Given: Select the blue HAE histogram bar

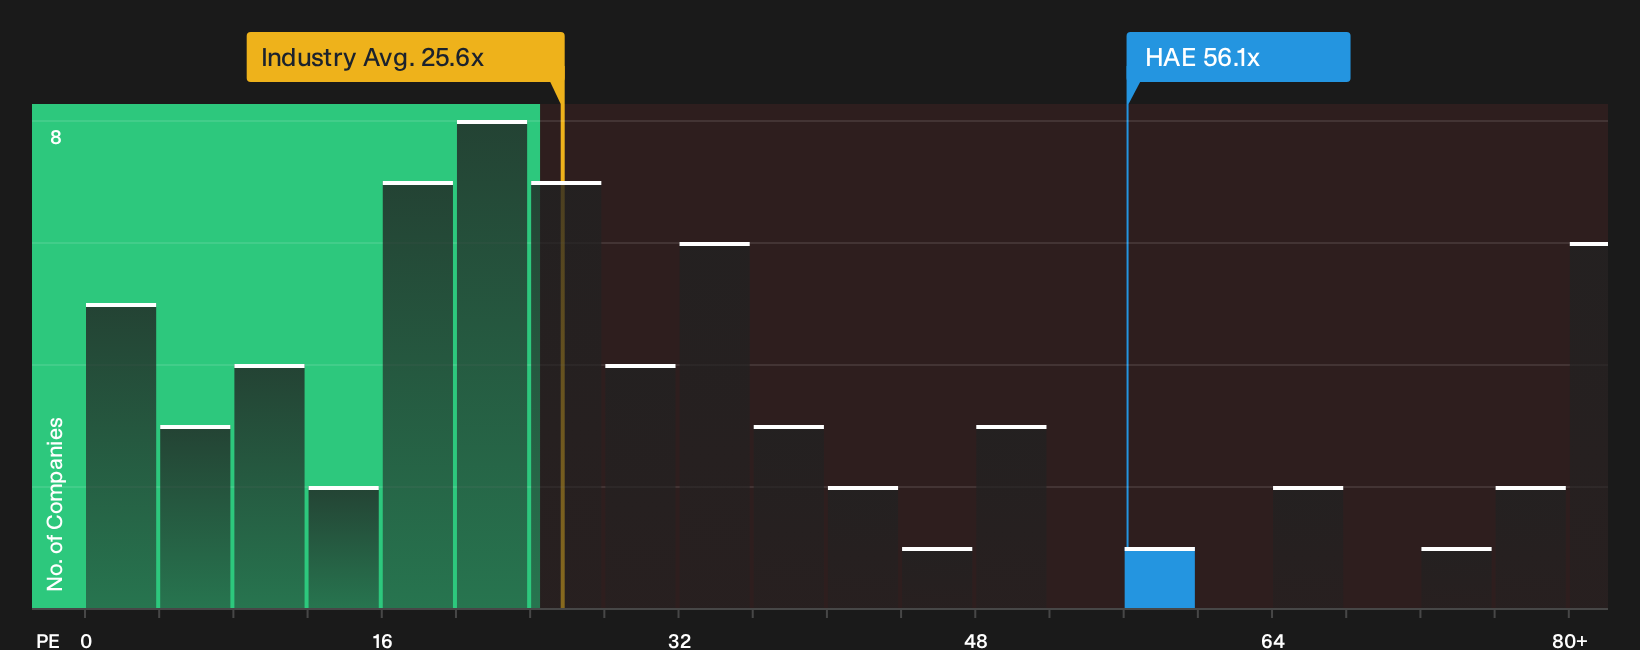Looking at the screenshot, I should pos(1160,578).
